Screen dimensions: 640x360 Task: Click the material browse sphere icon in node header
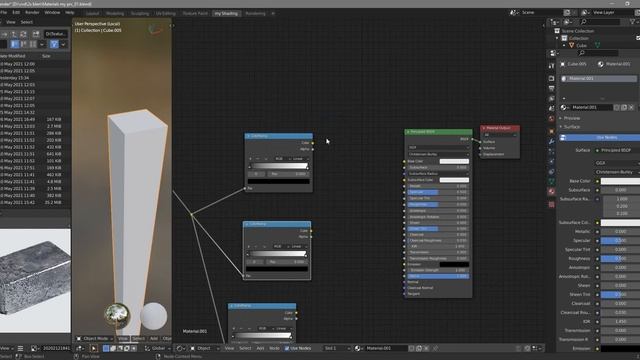tap(358, 348)
